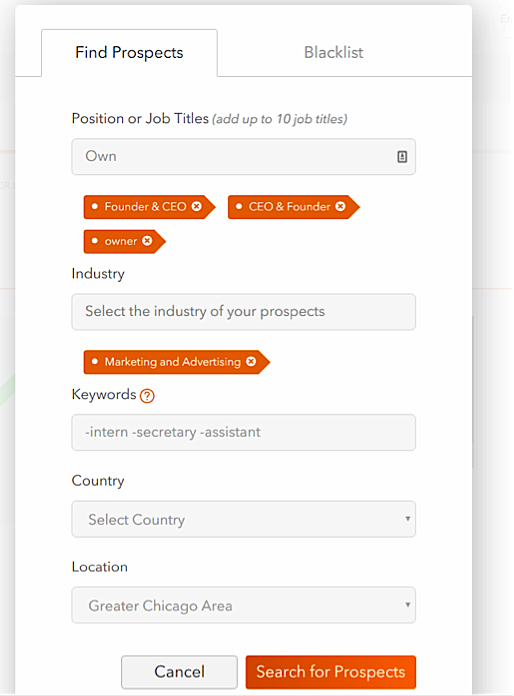Open the Select Country dropdown

[244, 519]
